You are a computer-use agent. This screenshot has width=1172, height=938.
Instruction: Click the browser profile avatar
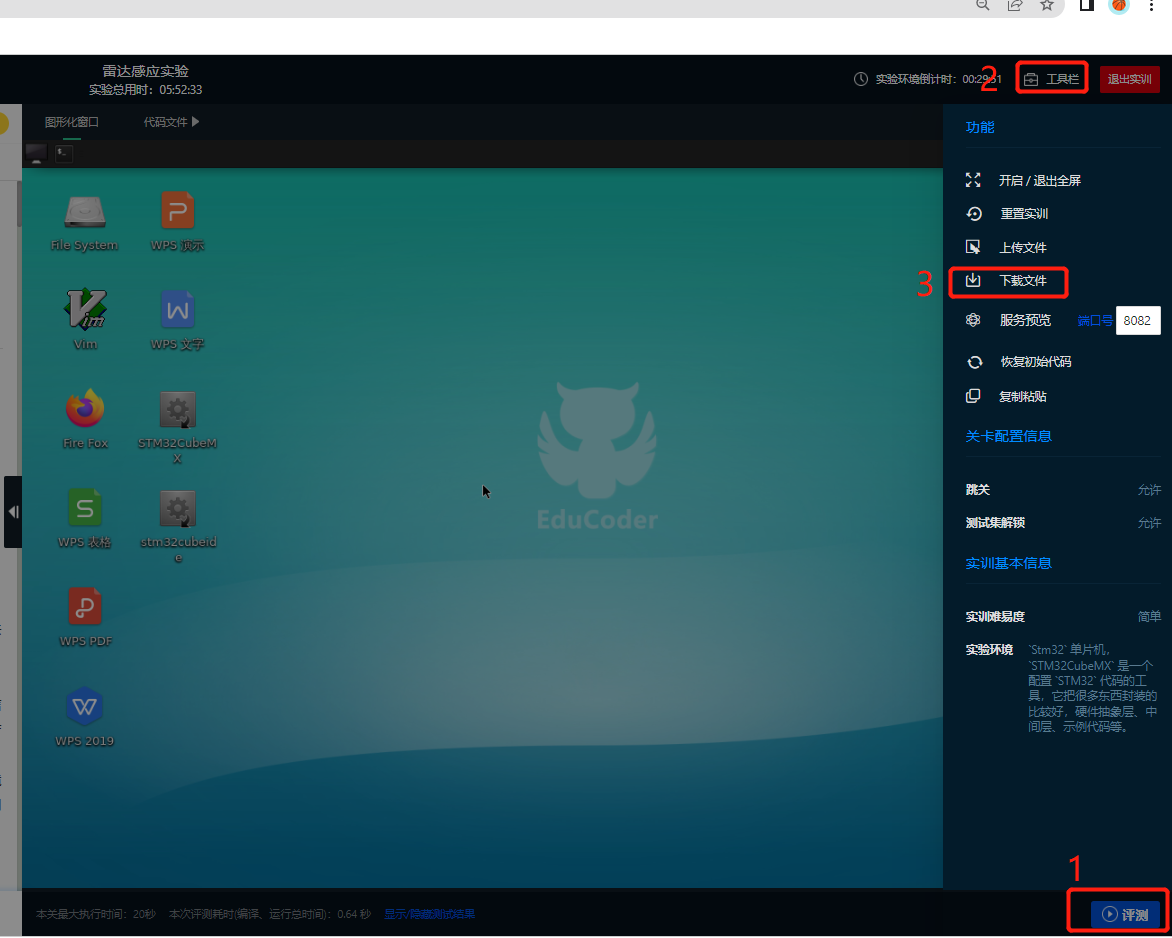tap(1119, 6)
